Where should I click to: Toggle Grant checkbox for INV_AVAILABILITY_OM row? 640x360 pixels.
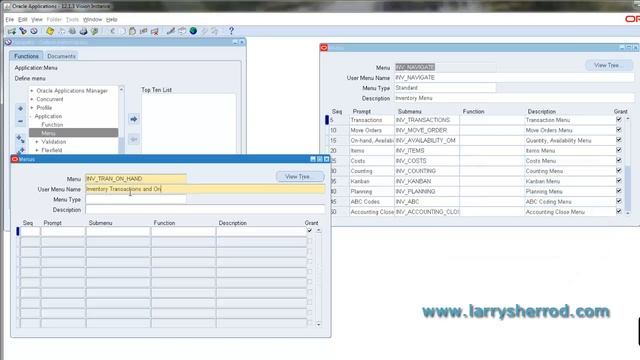click(x=619, y=140)
